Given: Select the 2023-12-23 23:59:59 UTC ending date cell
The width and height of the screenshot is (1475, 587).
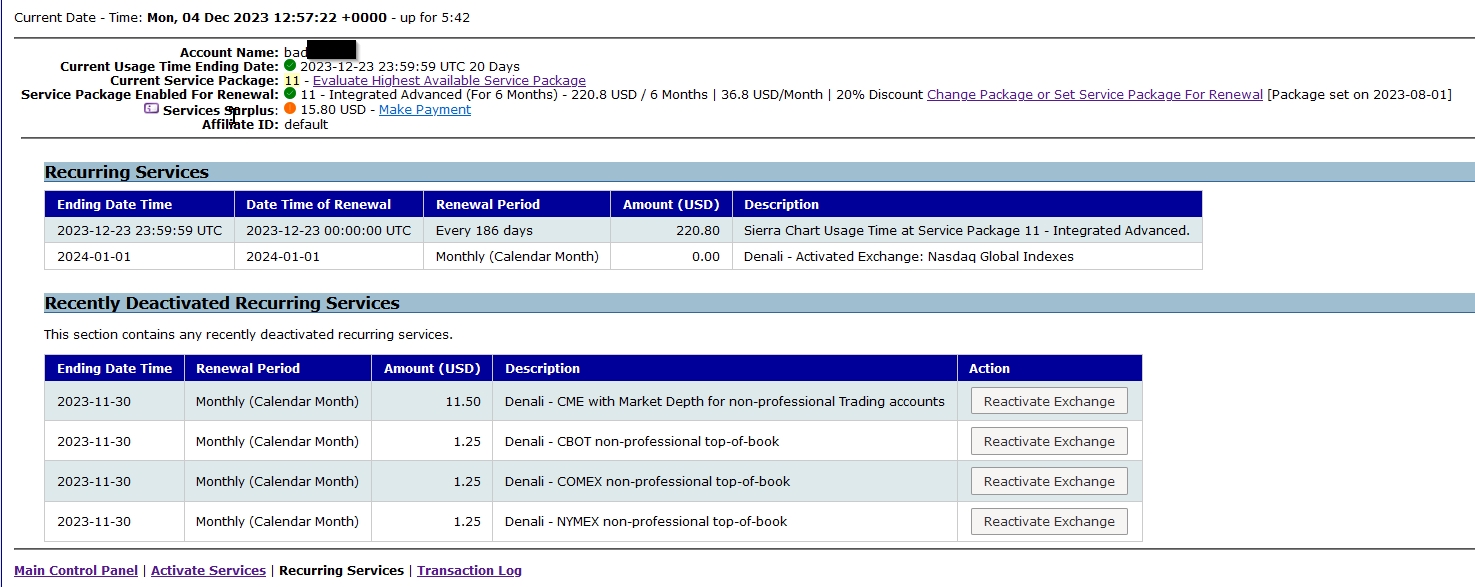Looking at the screenshot, I should (140, 230).
